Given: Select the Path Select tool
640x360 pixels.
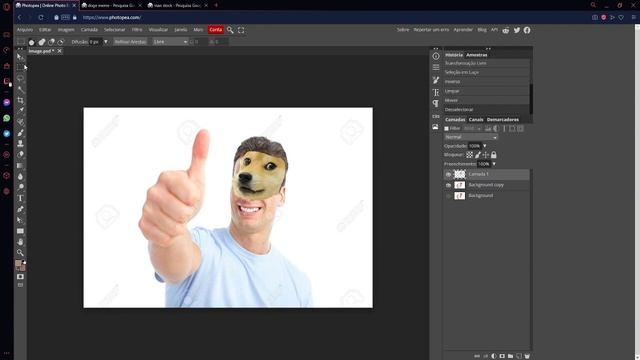Looking at the screenshot, I should pyautogui.click(x=20, y=220).
